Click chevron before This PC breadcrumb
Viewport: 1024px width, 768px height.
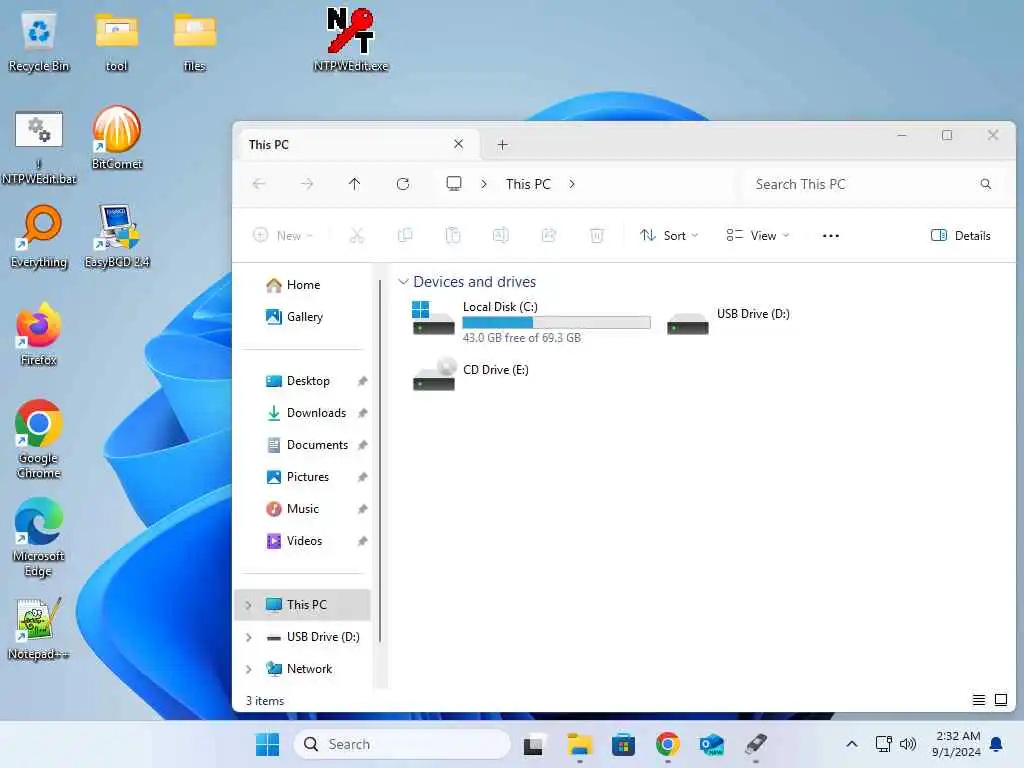point(484,184)
